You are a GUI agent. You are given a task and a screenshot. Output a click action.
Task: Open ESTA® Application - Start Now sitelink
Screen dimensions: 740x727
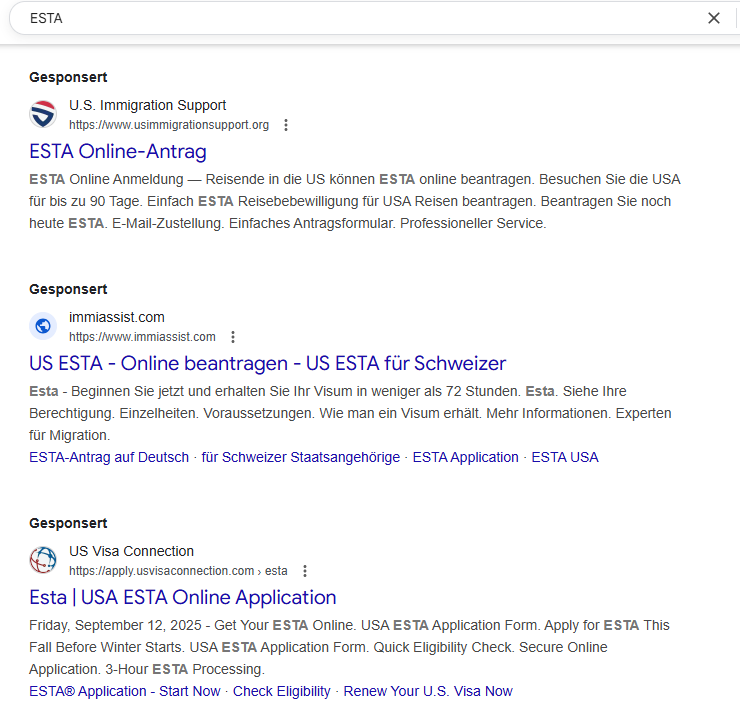click(x=125, y=692)
